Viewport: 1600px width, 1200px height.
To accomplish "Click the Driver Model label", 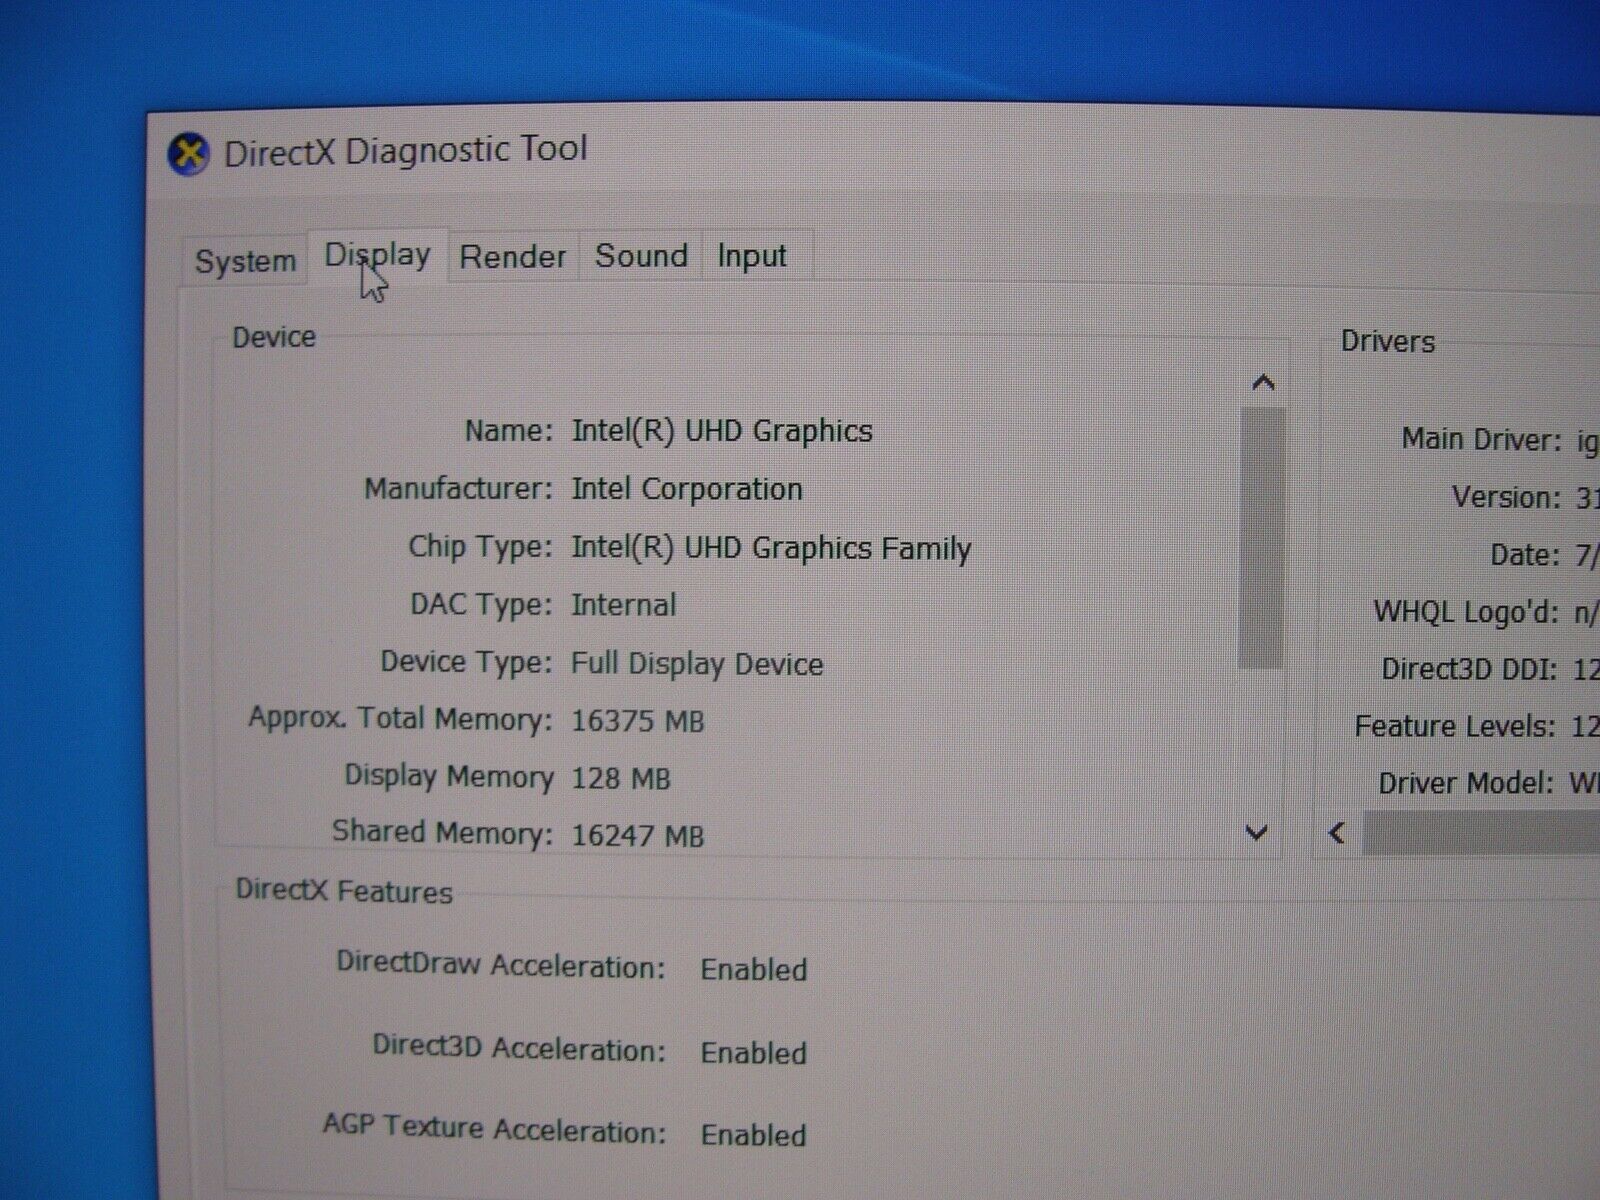I will click(1466, 783).
